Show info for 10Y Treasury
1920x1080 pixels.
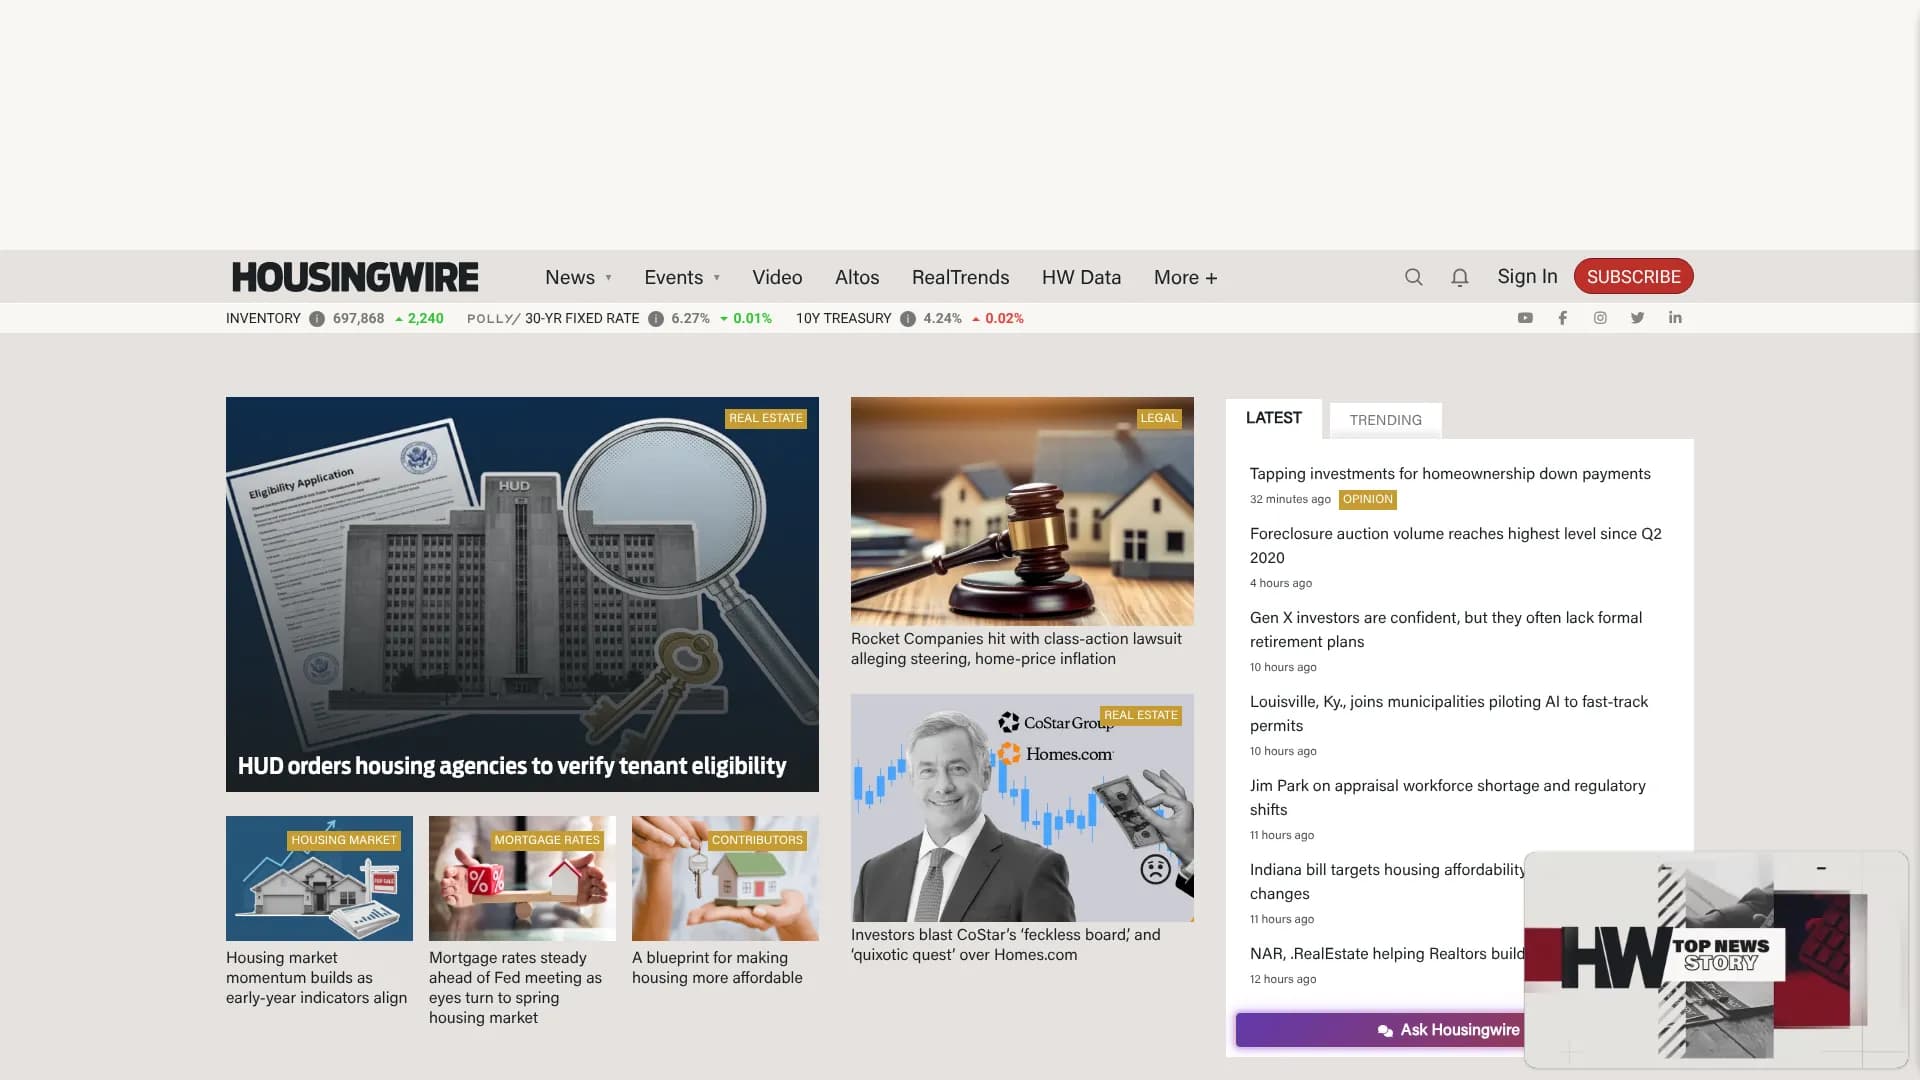click(908, 319)
